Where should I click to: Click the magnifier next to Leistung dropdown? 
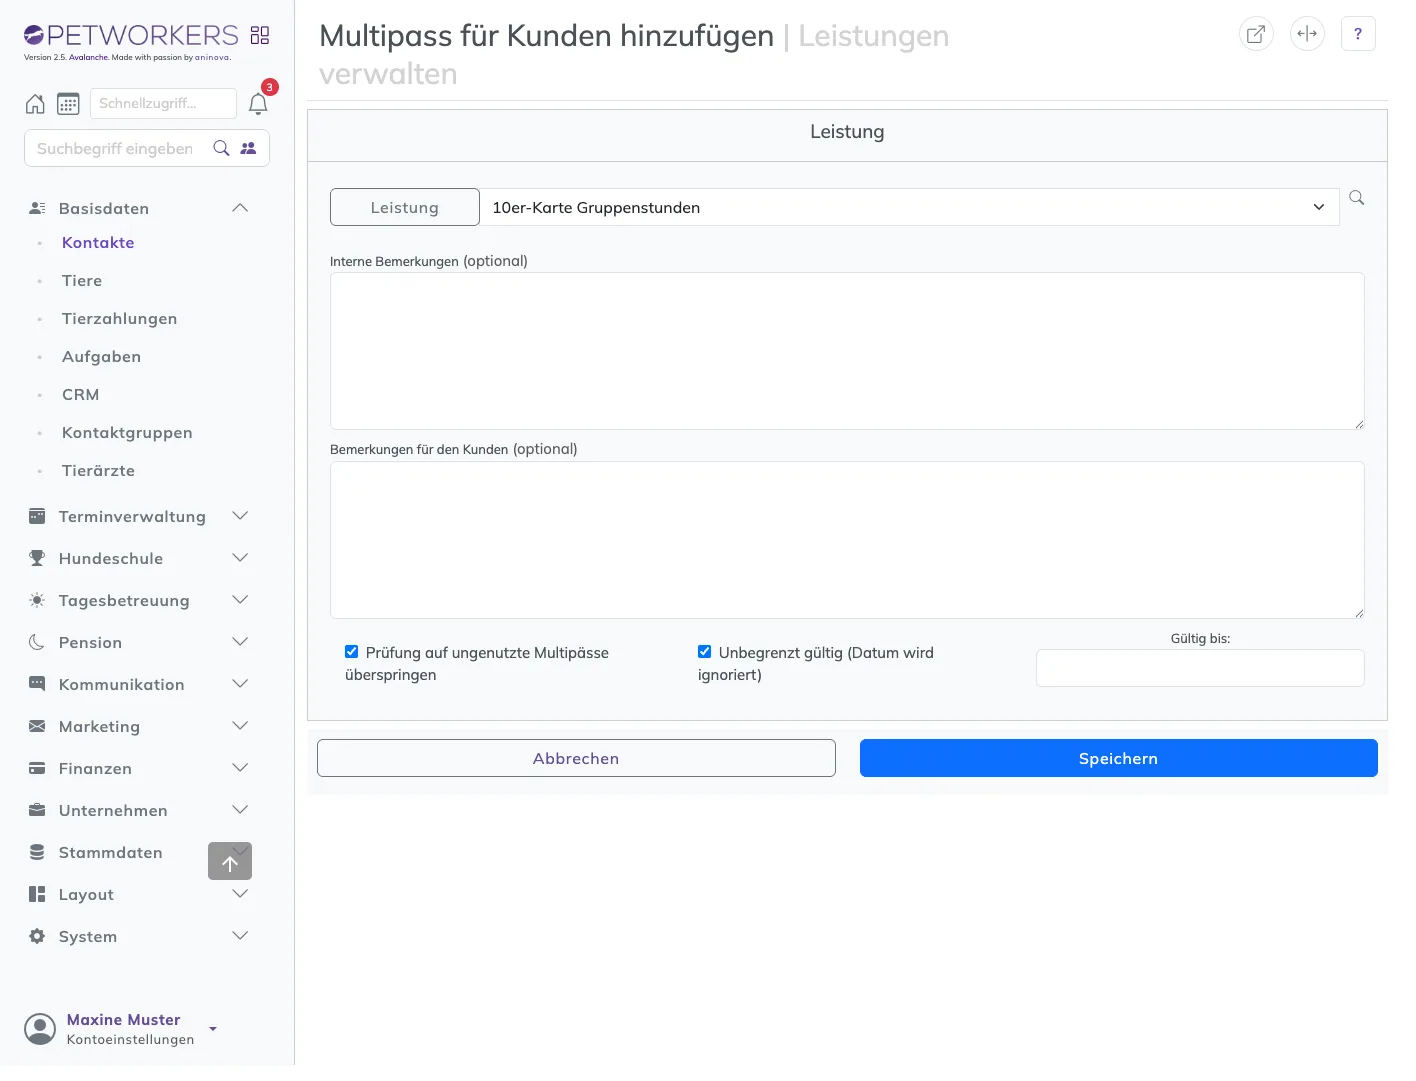pyautogui.click(x=1357, y=198)
